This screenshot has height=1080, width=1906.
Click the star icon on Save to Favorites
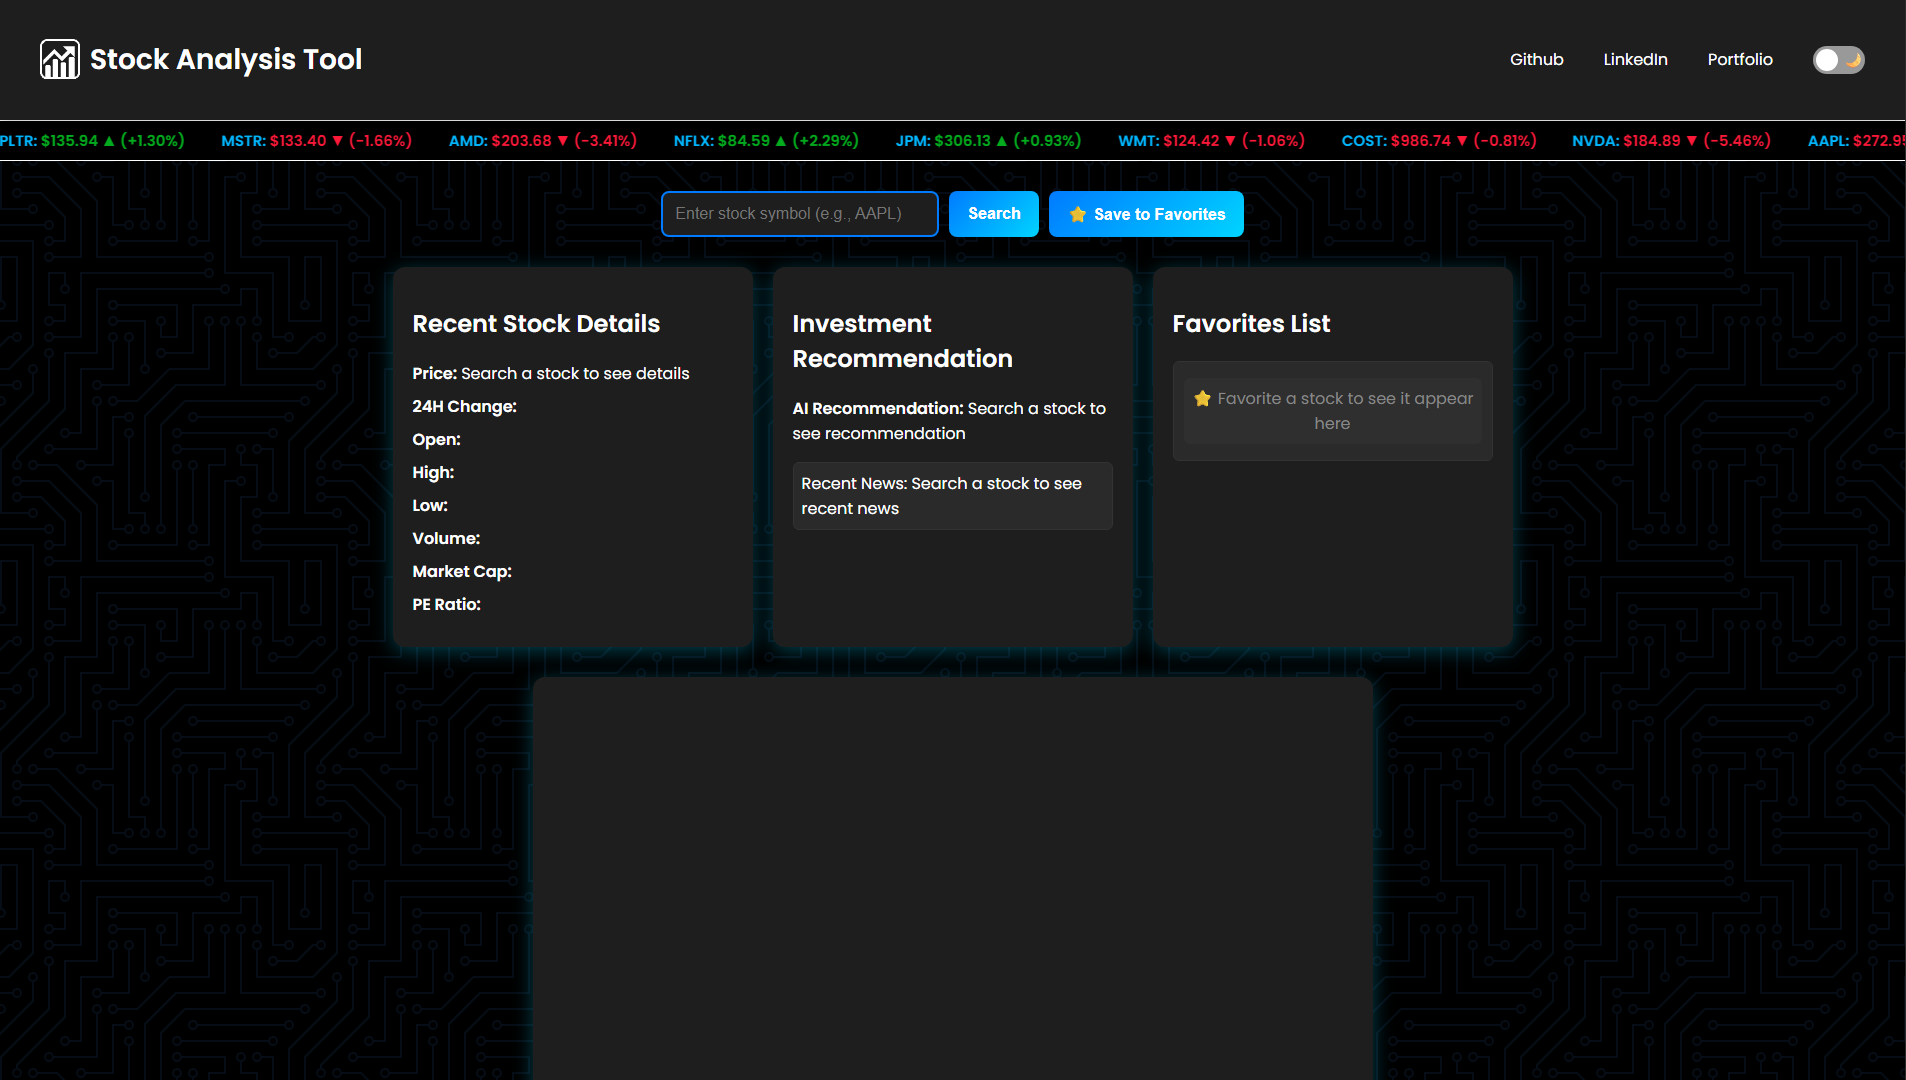pos(1077,214)
